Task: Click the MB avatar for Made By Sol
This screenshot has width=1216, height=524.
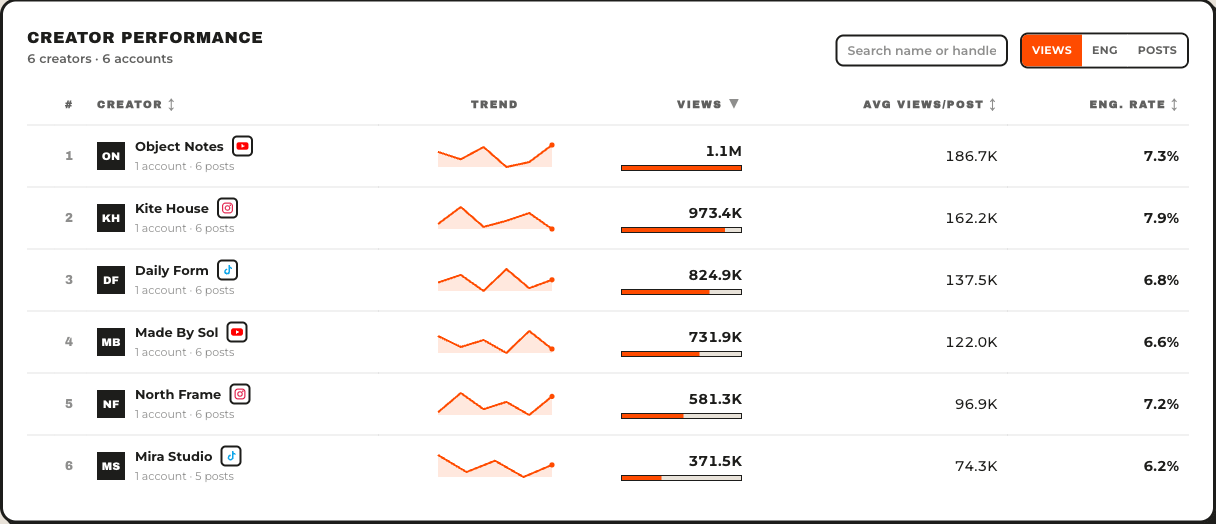Action: click(111, 342)
